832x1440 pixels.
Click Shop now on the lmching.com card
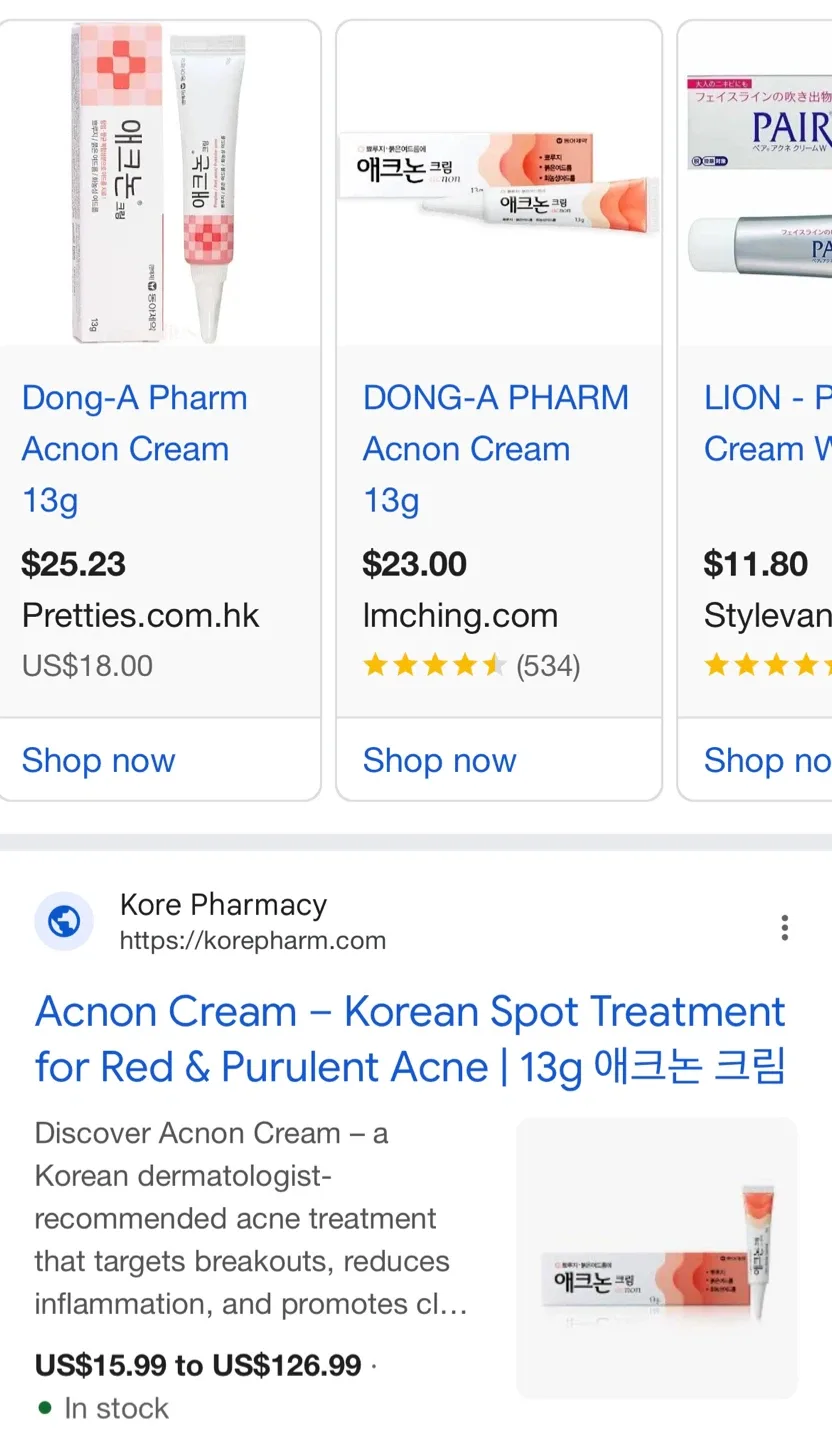[439, 761]
